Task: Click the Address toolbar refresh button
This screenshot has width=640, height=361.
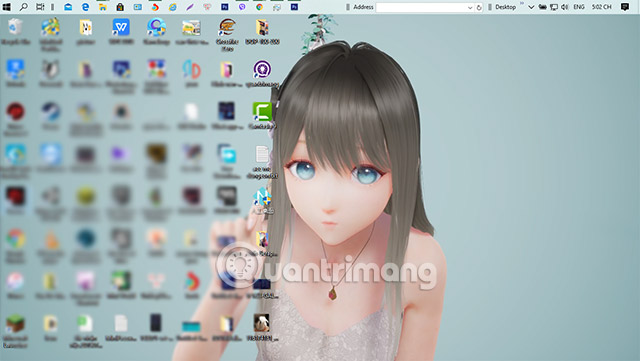Action: (479, 7)
